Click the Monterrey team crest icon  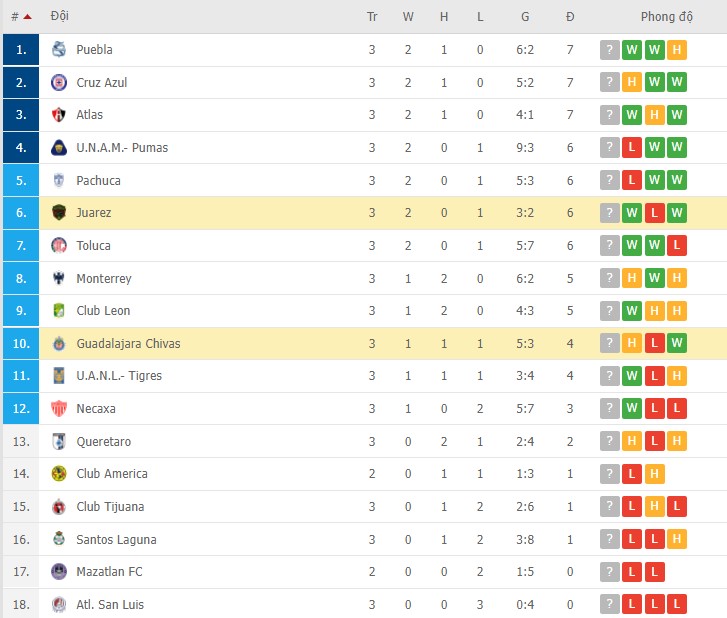(x=58, y=278)
